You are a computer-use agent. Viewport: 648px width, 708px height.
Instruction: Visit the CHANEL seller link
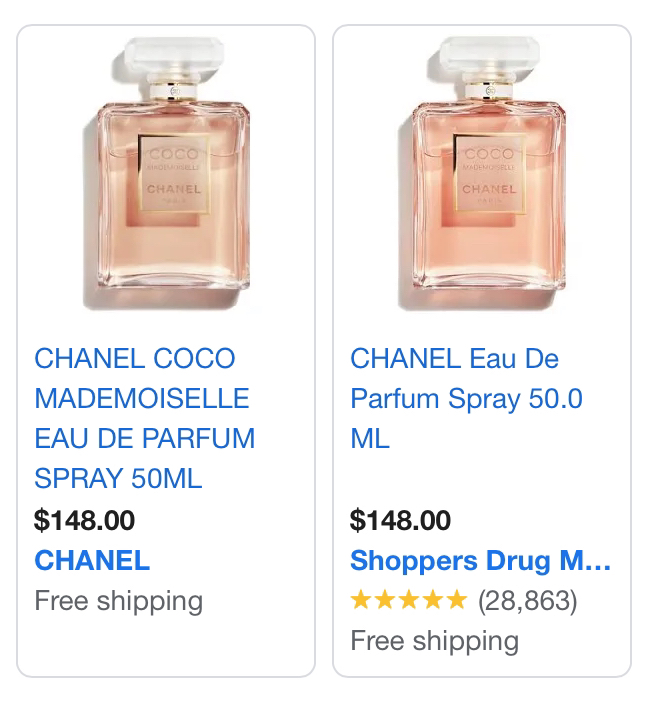(92, 560)
